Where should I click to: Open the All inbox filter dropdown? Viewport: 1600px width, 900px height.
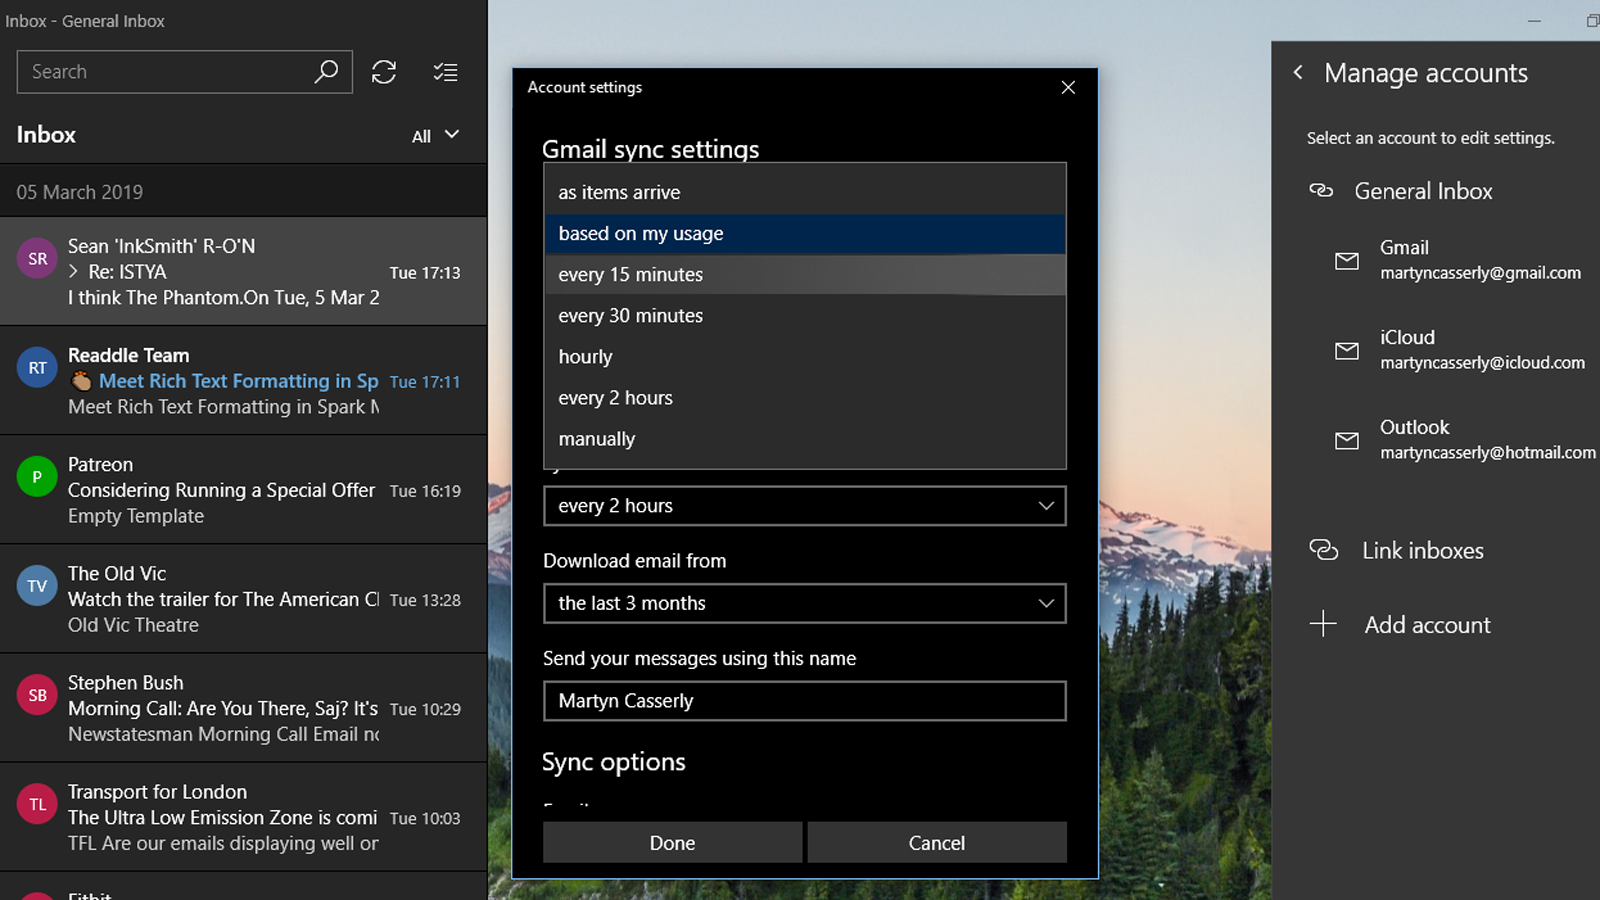(436, 135)
